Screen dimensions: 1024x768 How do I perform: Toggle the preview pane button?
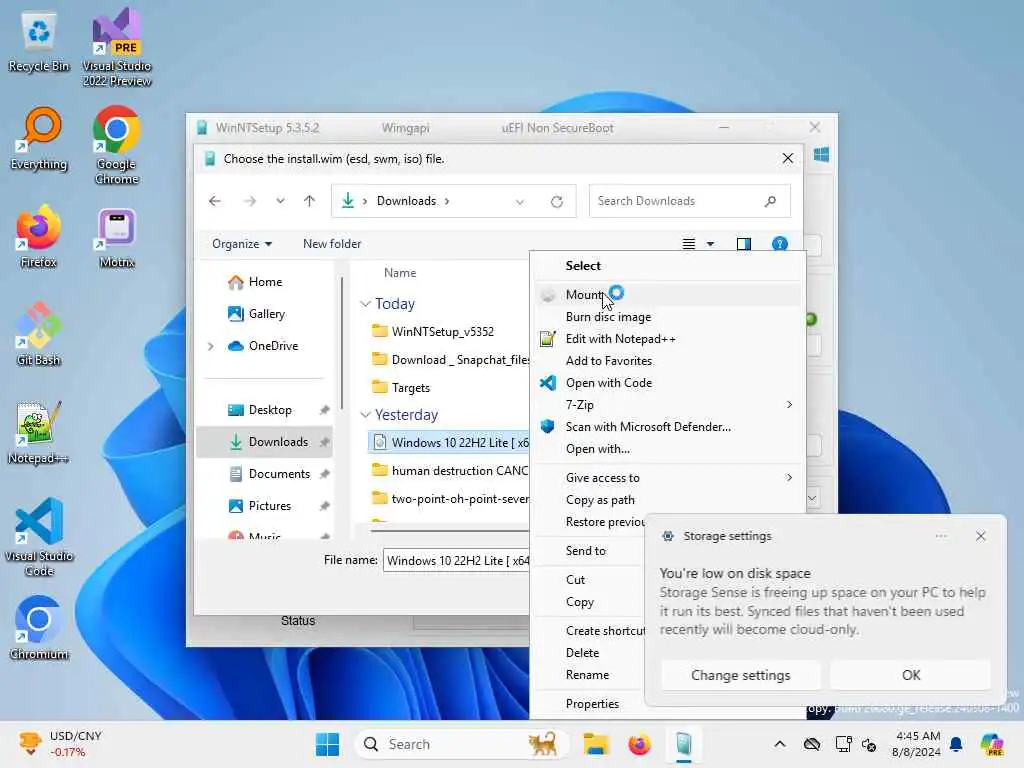(x=743, y=244)
